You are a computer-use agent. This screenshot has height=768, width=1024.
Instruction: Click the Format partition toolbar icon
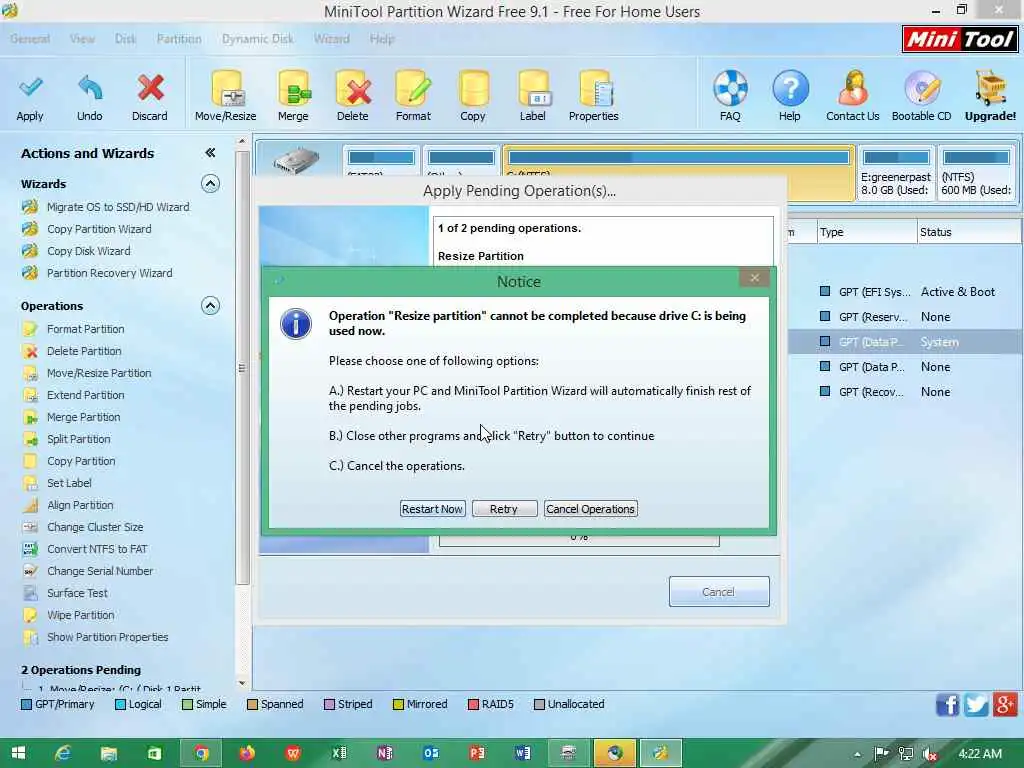point(413,89)
